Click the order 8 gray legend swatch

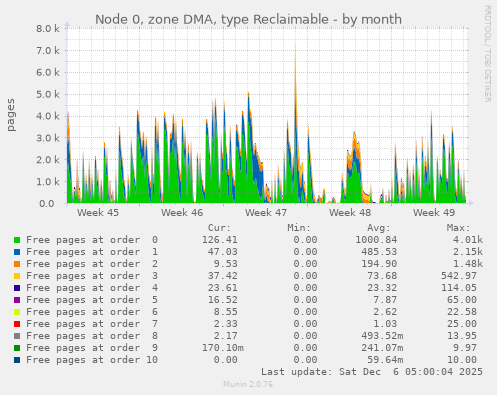[x=17, y=336]
